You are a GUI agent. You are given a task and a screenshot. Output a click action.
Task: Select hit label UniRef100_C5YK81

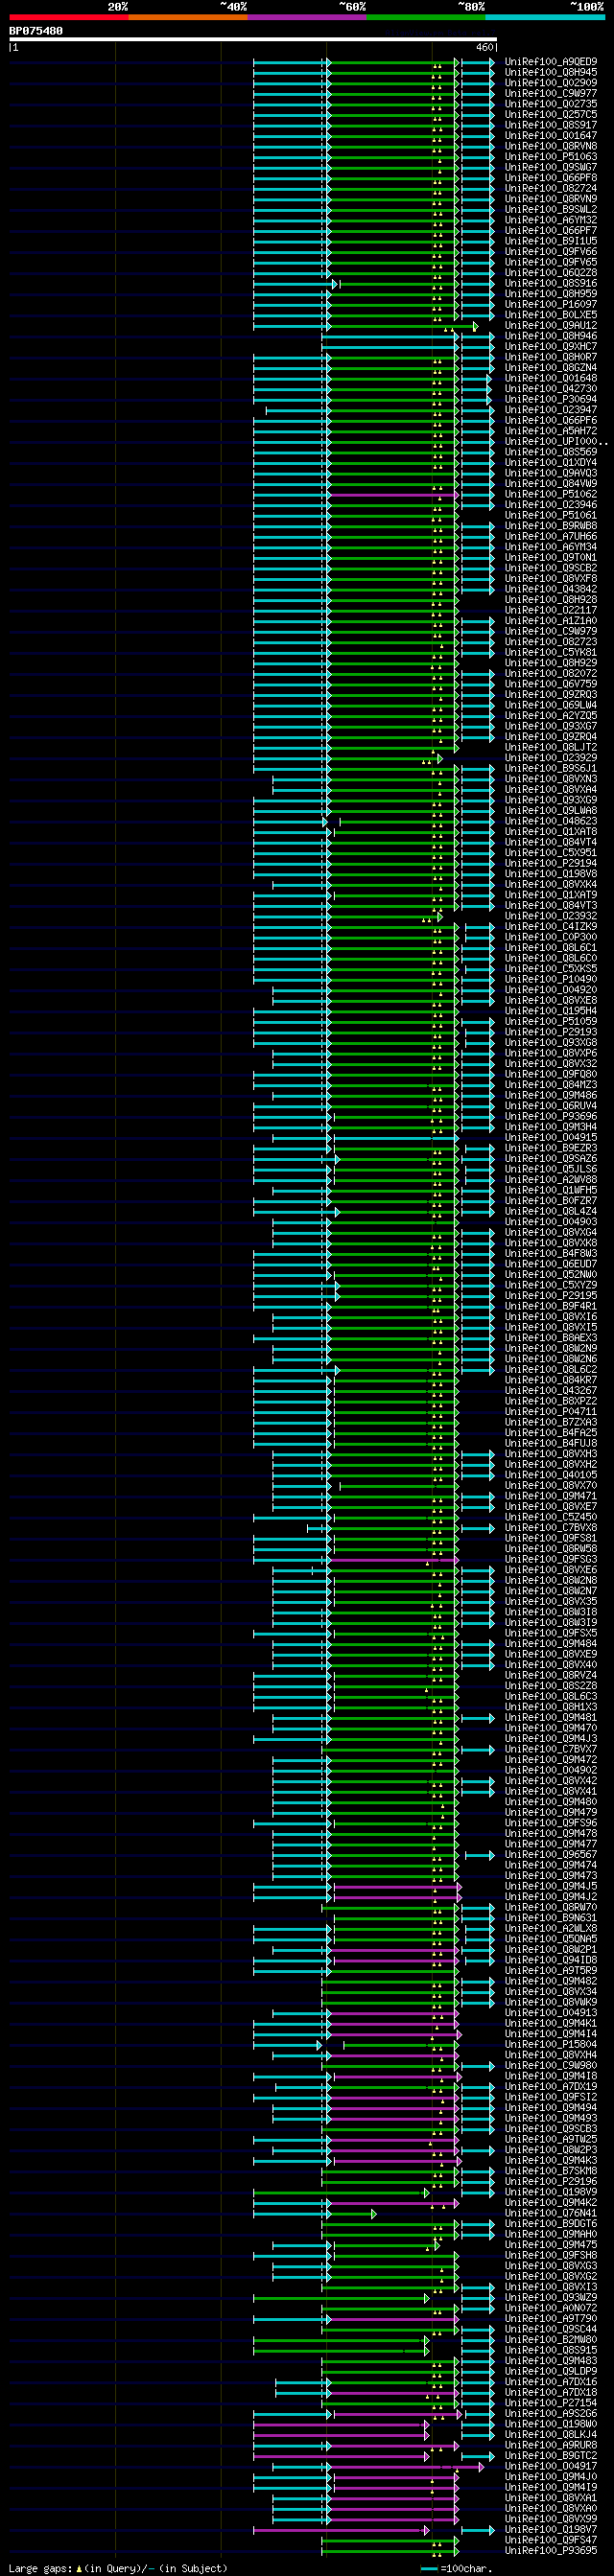551,653
